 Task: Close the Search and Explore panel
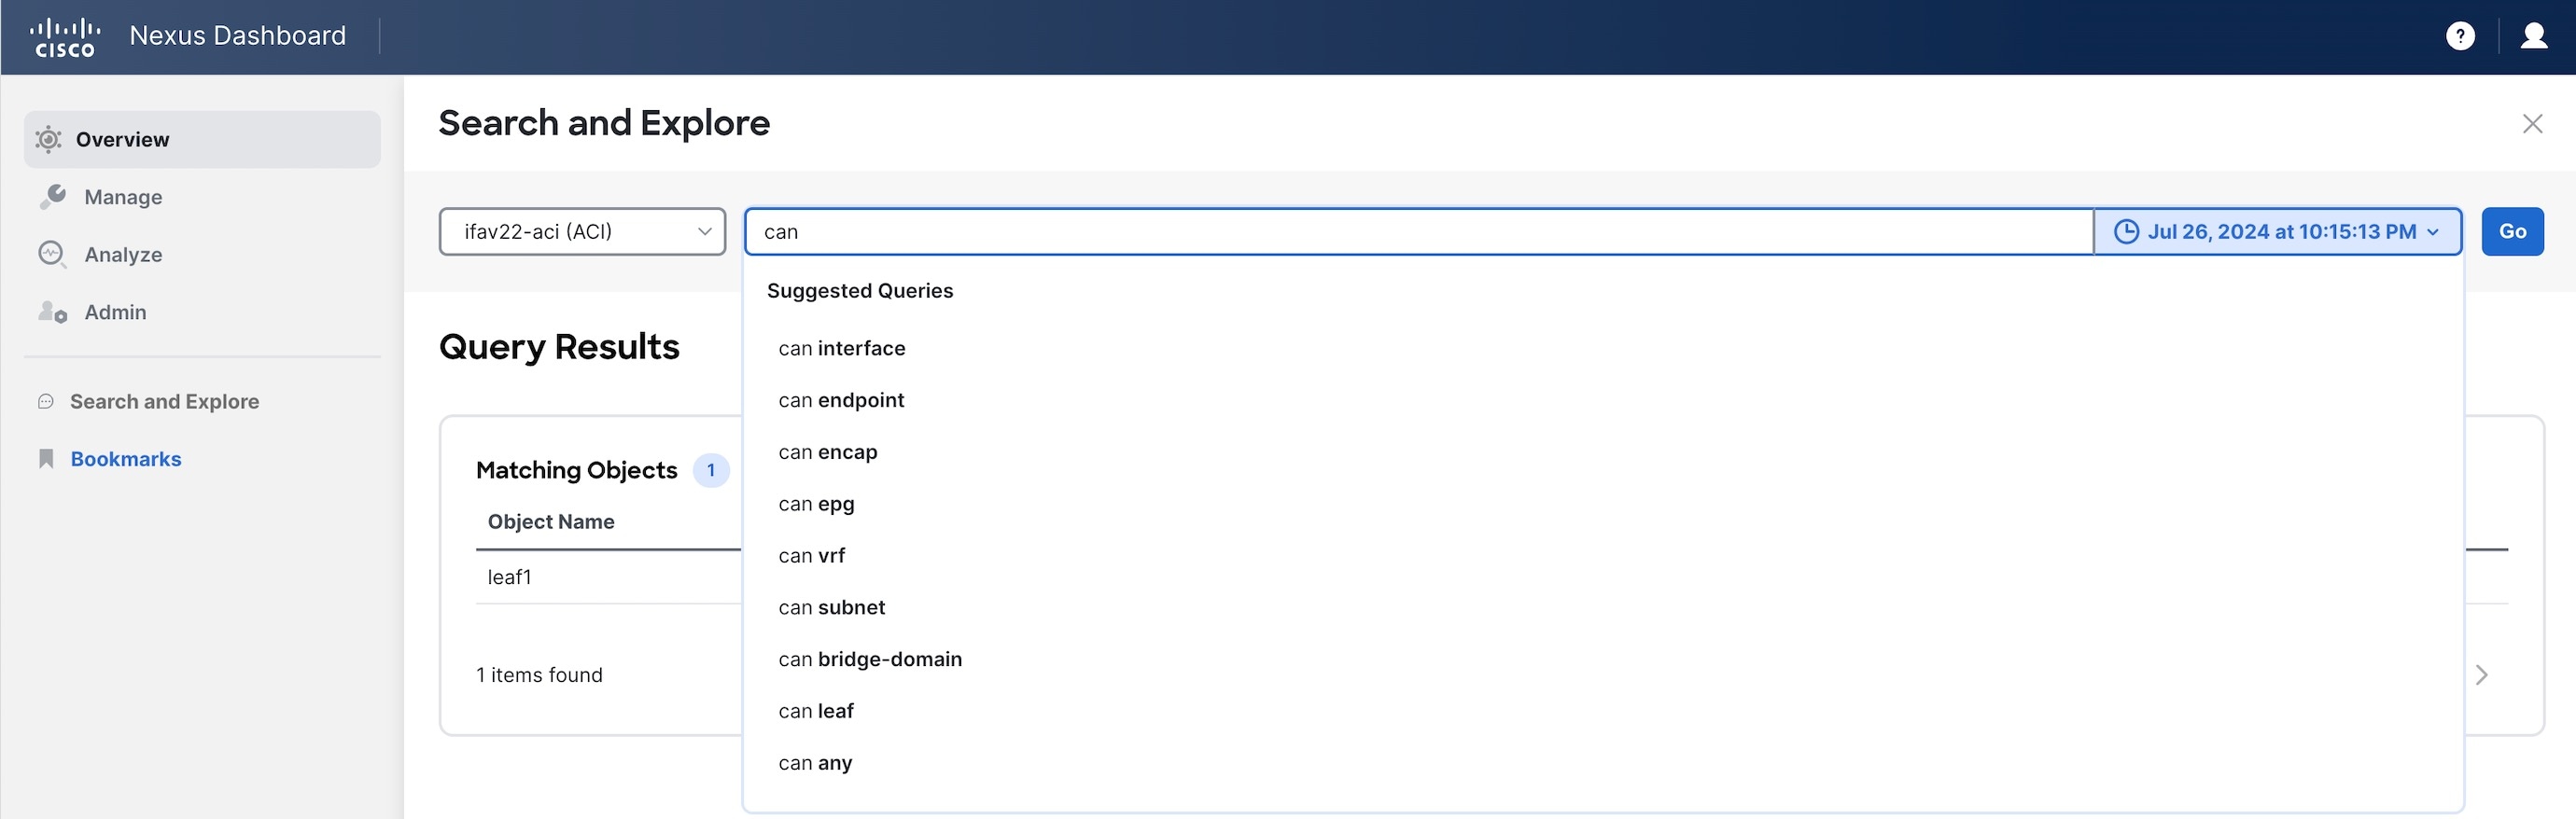pos(2532,124)
